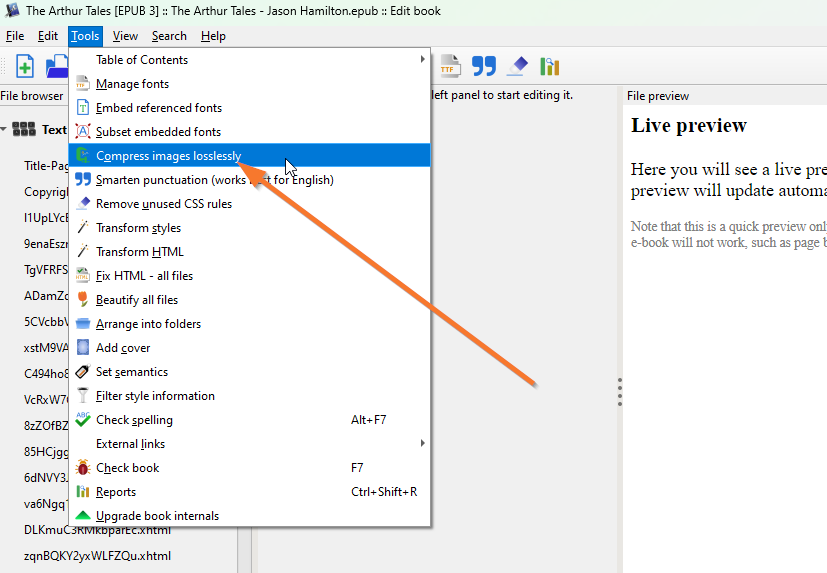827x573 pixels.
Task: Select the file starting with TgVFRFS
Action: click(46, 270)
